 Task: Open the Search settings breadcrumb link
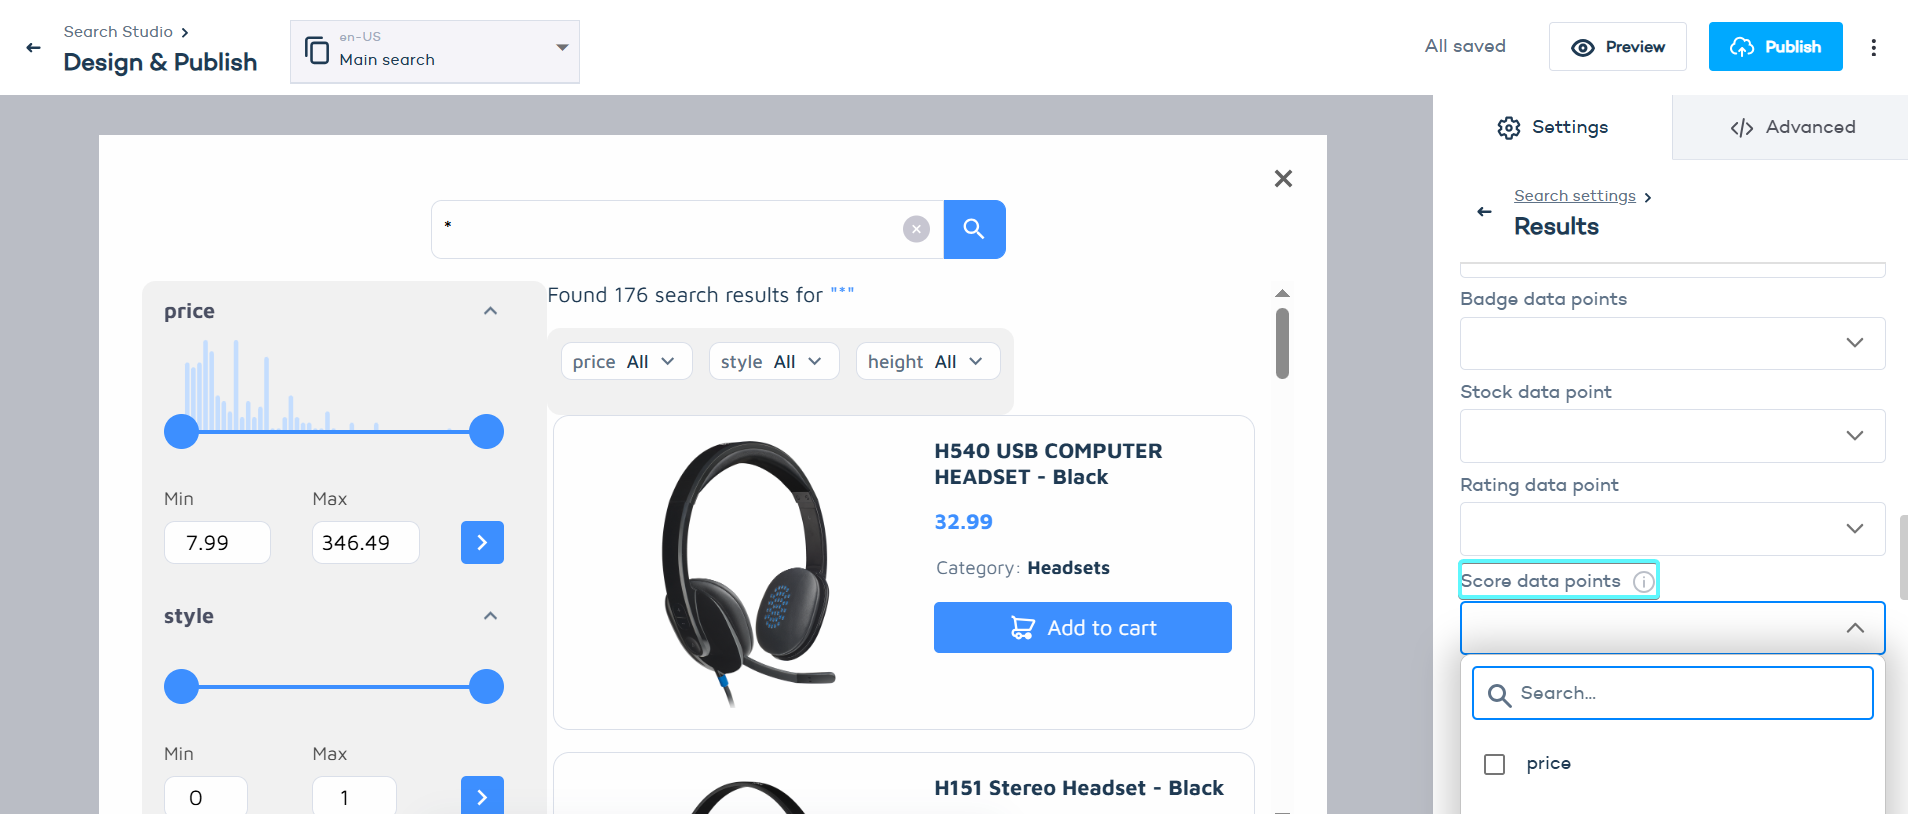point(1574,196)
